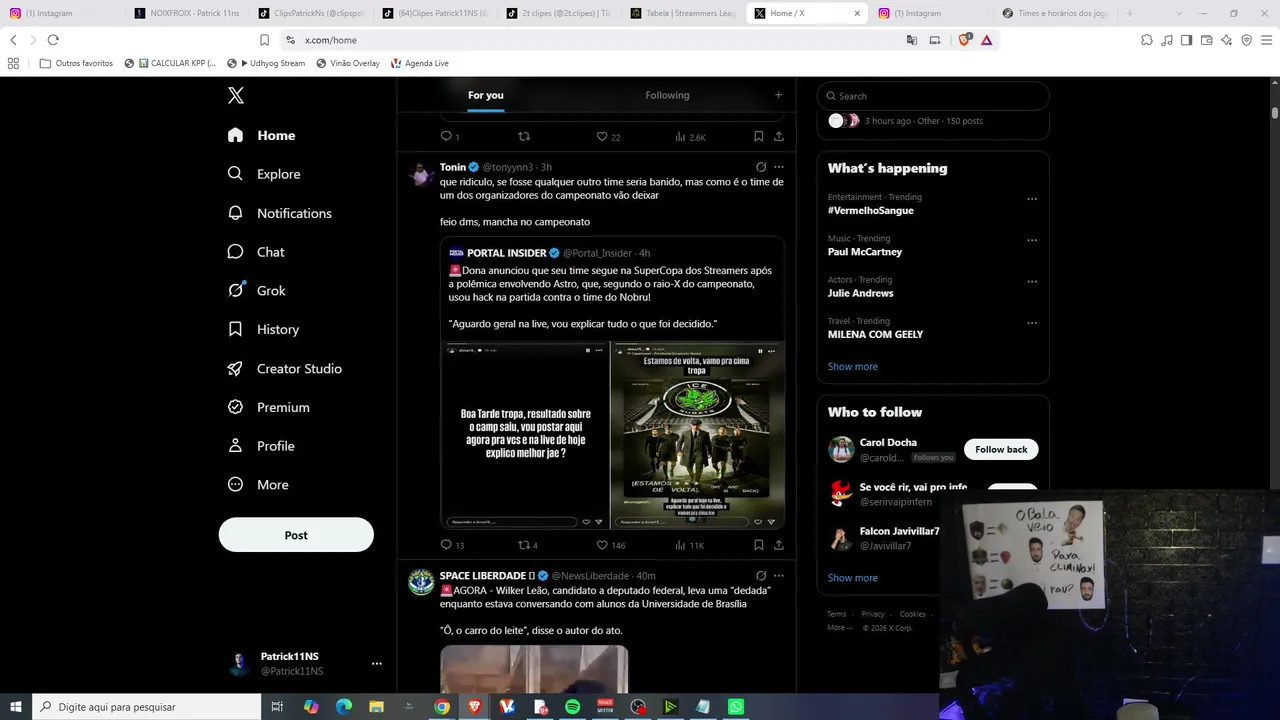Viewport: 1280px width, 720px height.
Task: Bookmark this page in the address bar
Action: [264, 40]
